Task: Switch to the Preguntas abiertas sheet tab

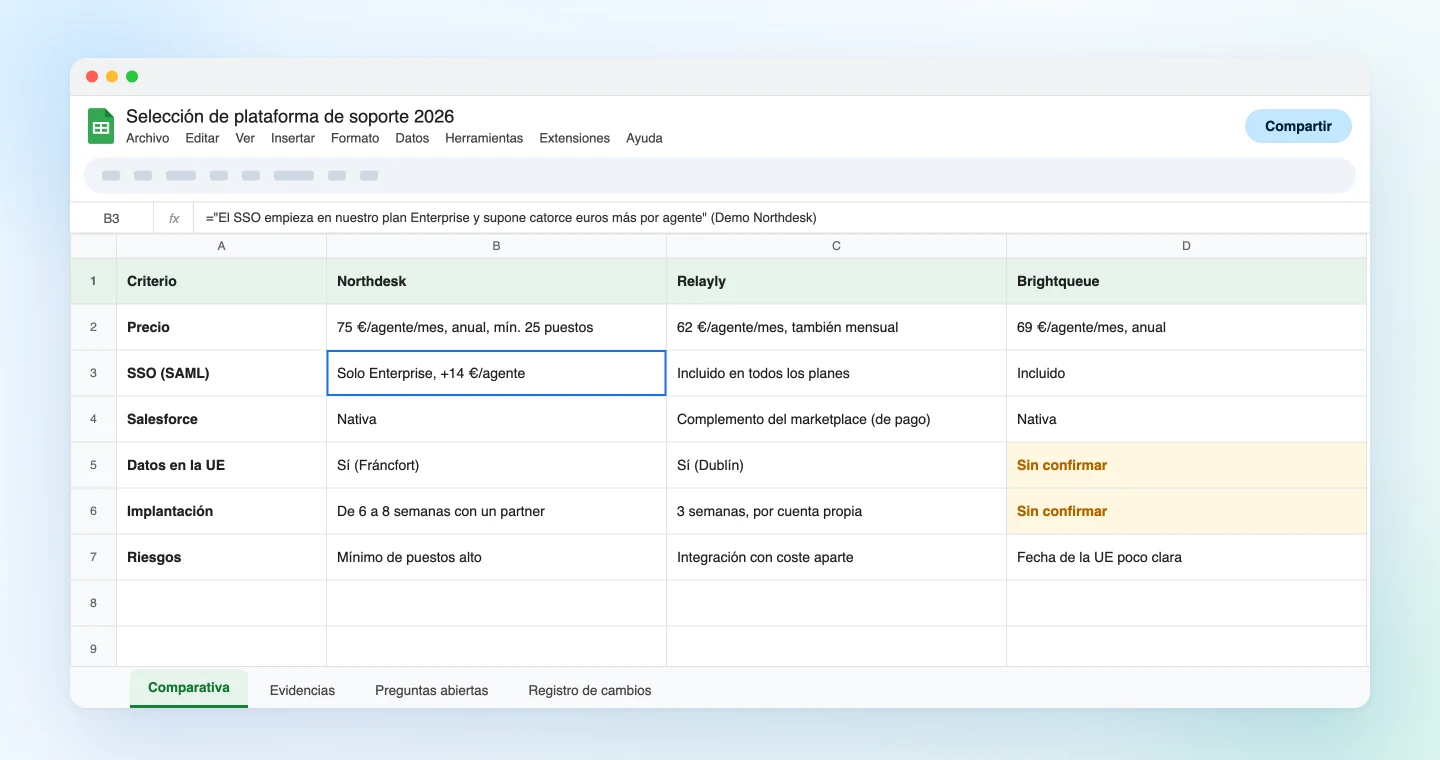Action: pyautogui.click(x=432, y=690)
